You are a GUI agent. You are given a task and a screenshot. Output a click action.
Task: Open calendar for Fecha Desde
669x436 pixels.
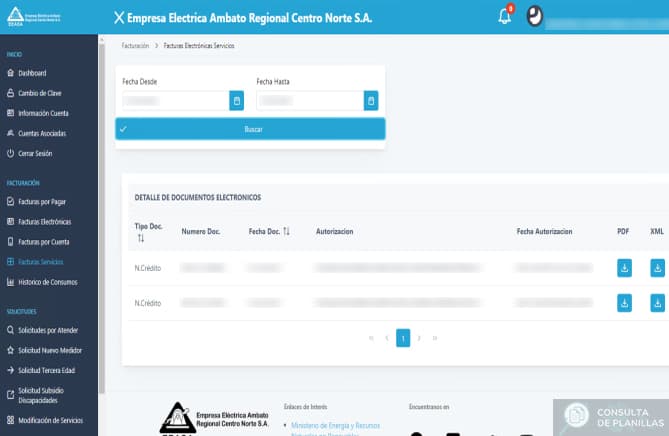(x=236, y=101)
